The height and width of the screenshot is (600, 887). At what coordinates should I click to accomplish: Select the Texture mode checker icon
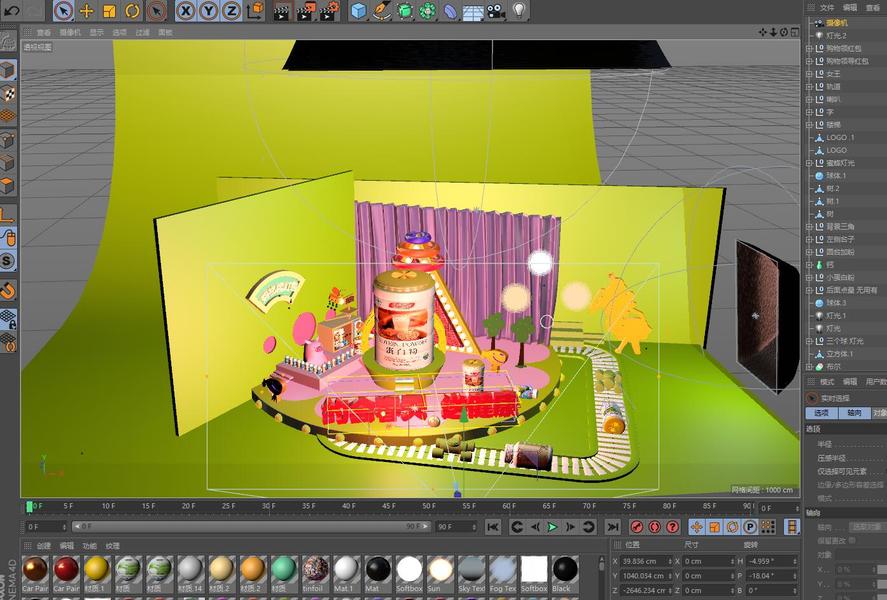(x=8, y=93)
